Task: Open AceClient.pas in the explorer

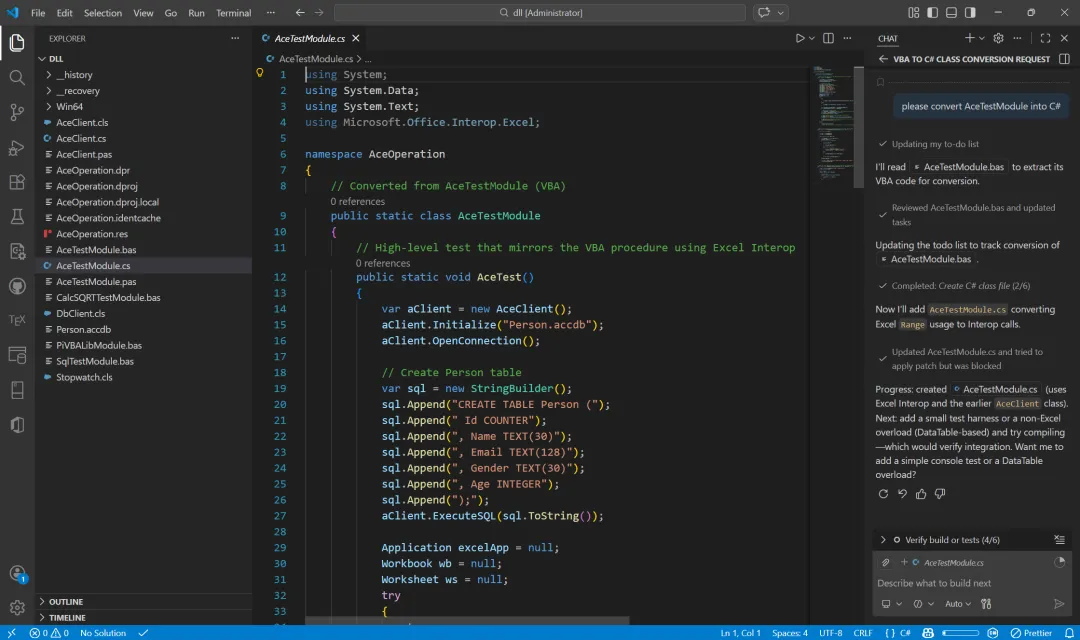Action: click(x=84, y=154)
